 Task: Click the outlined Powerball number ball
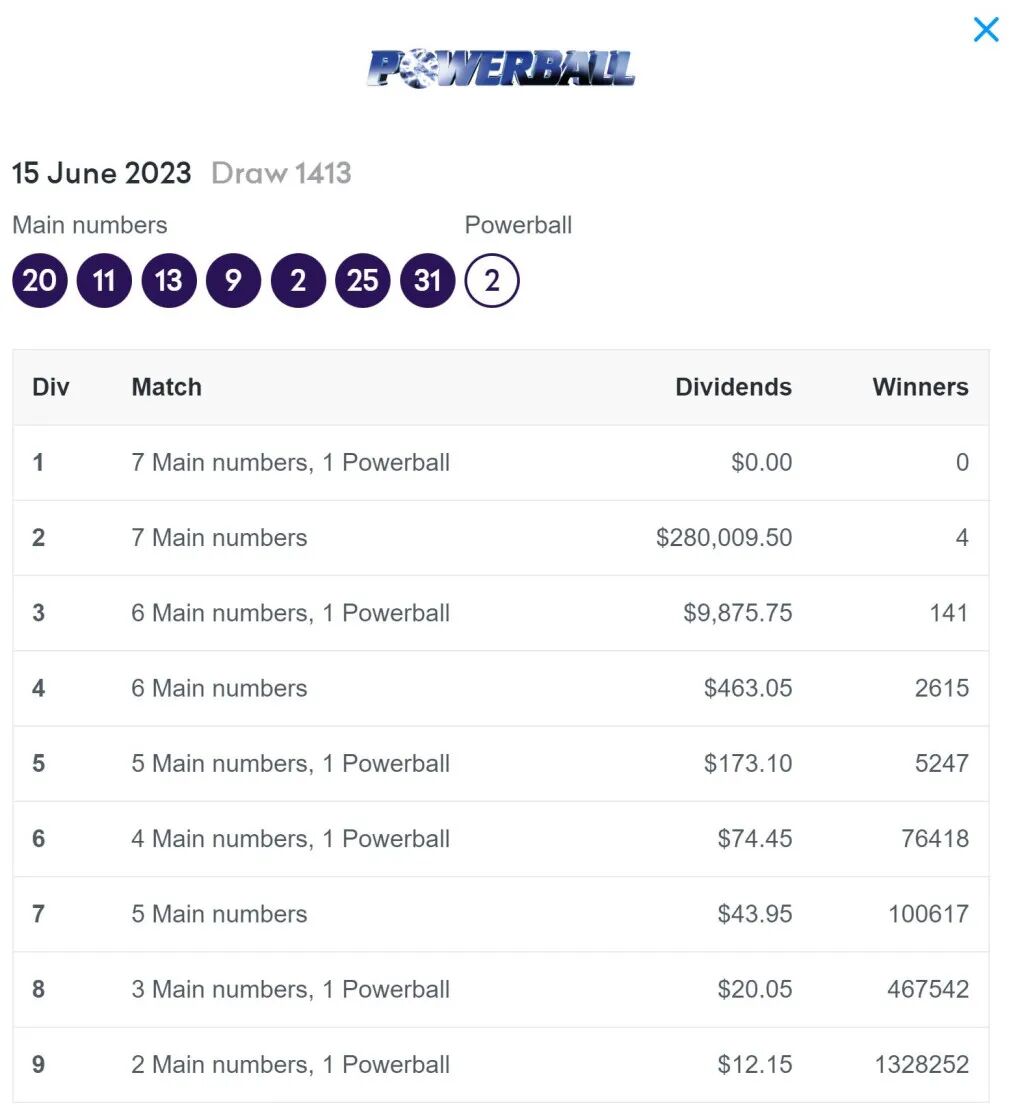[x=492, y=280]
